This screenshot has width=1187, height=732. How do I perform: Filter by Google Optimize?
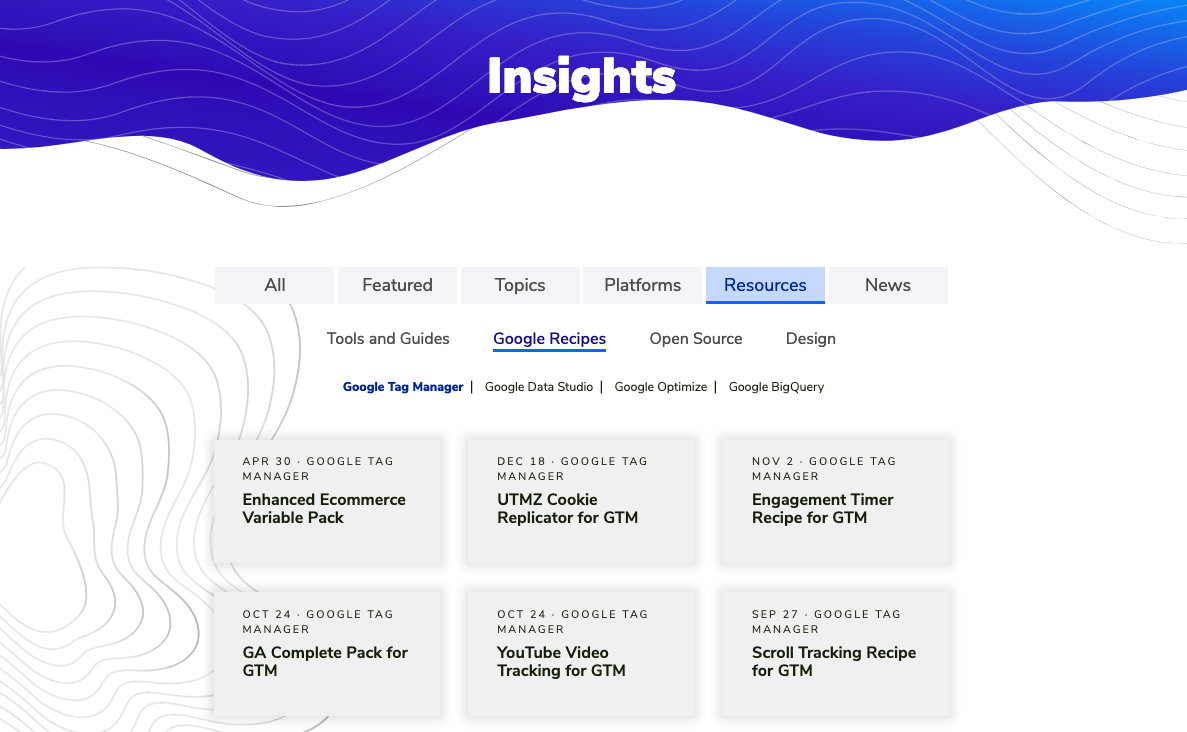point(661,387)
